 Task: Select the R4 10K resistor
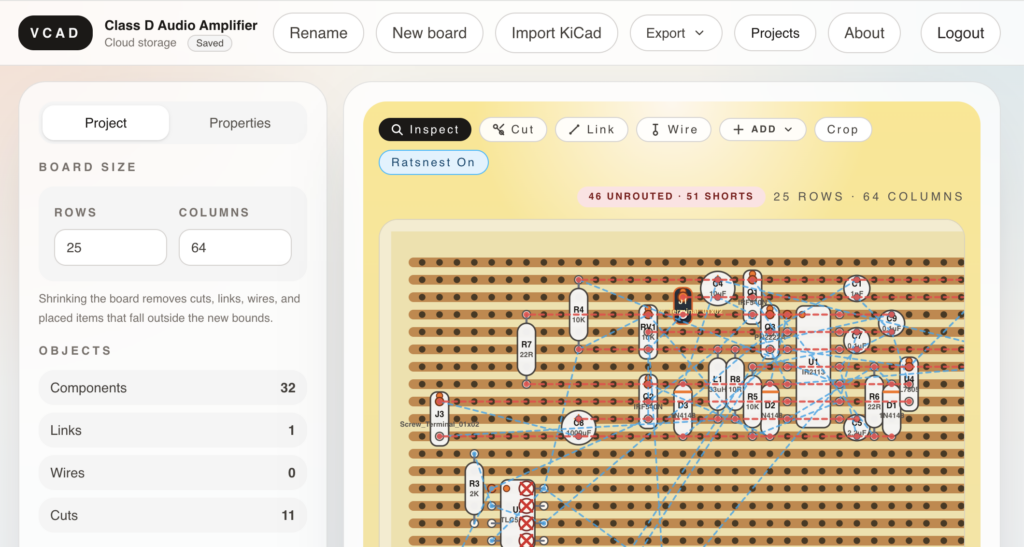point(578,314)
